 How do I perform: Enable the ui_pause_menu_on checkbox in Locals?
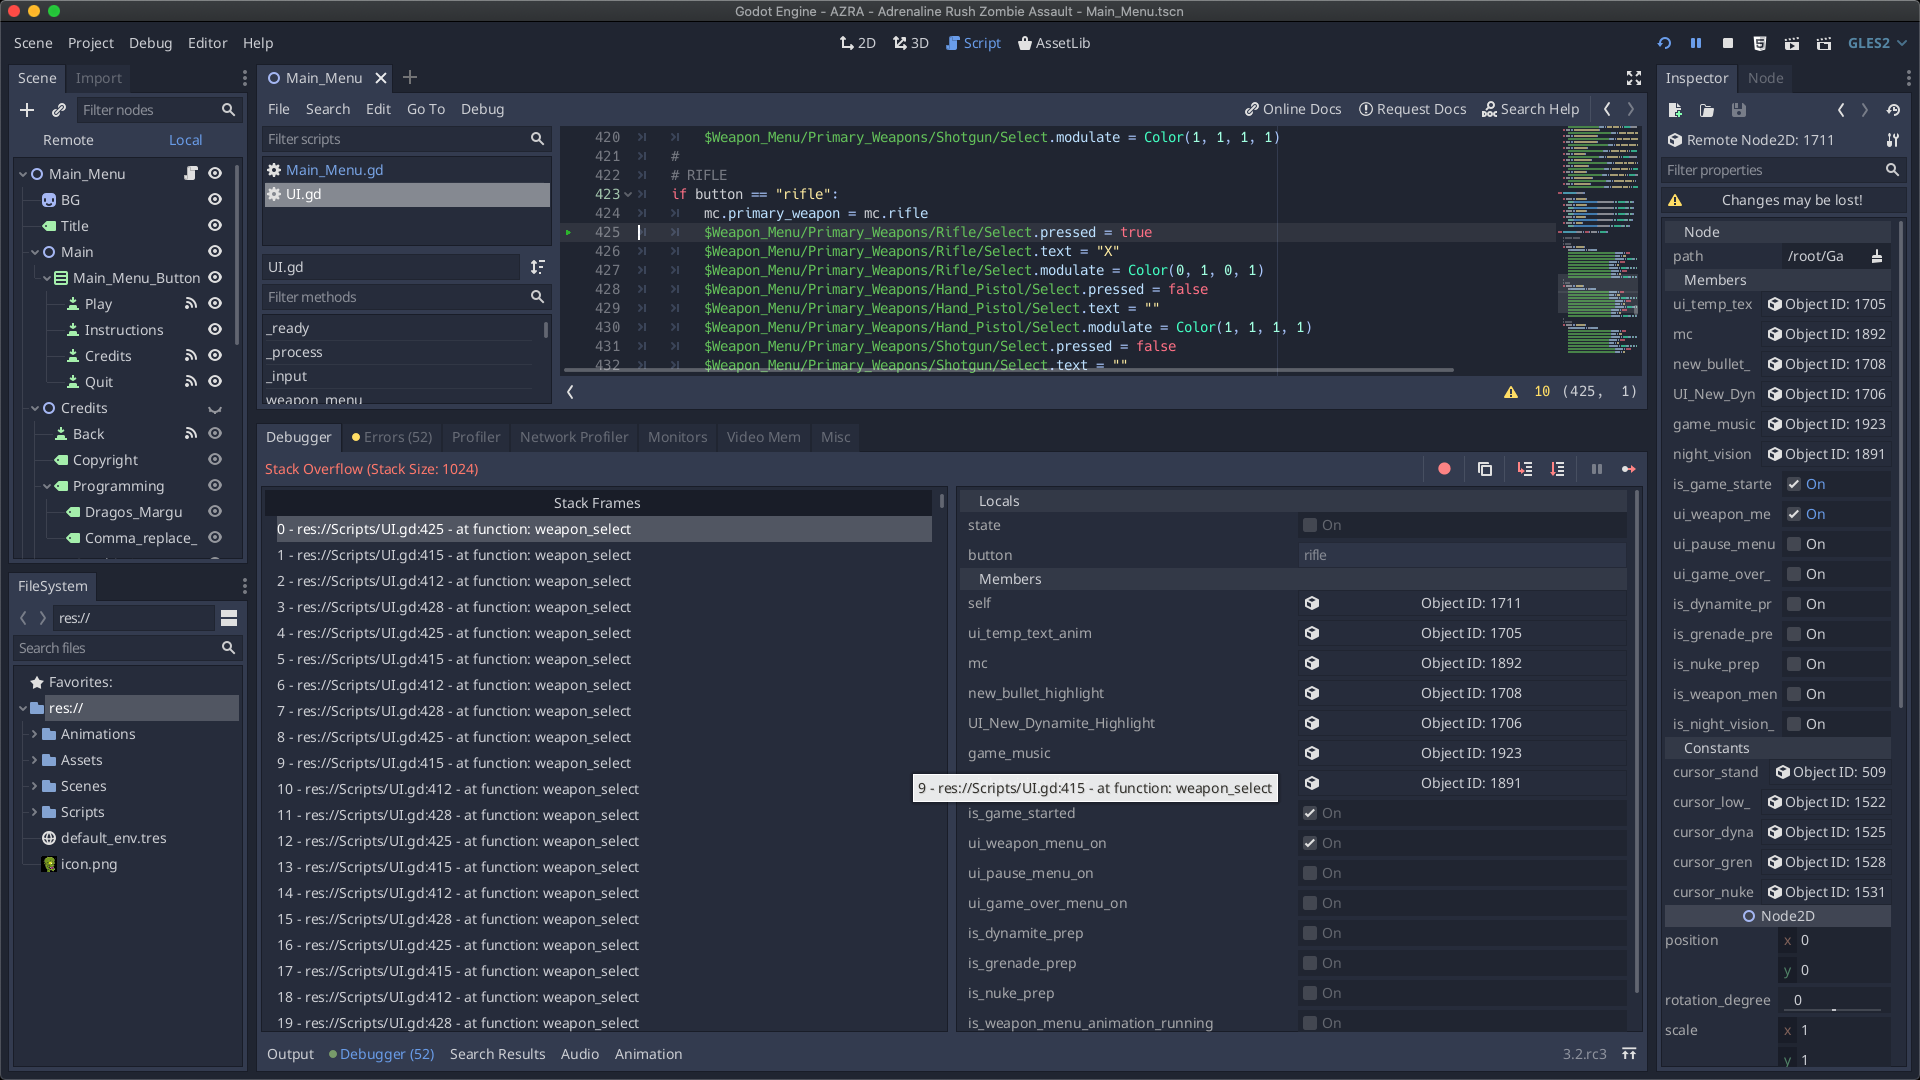1310,873
